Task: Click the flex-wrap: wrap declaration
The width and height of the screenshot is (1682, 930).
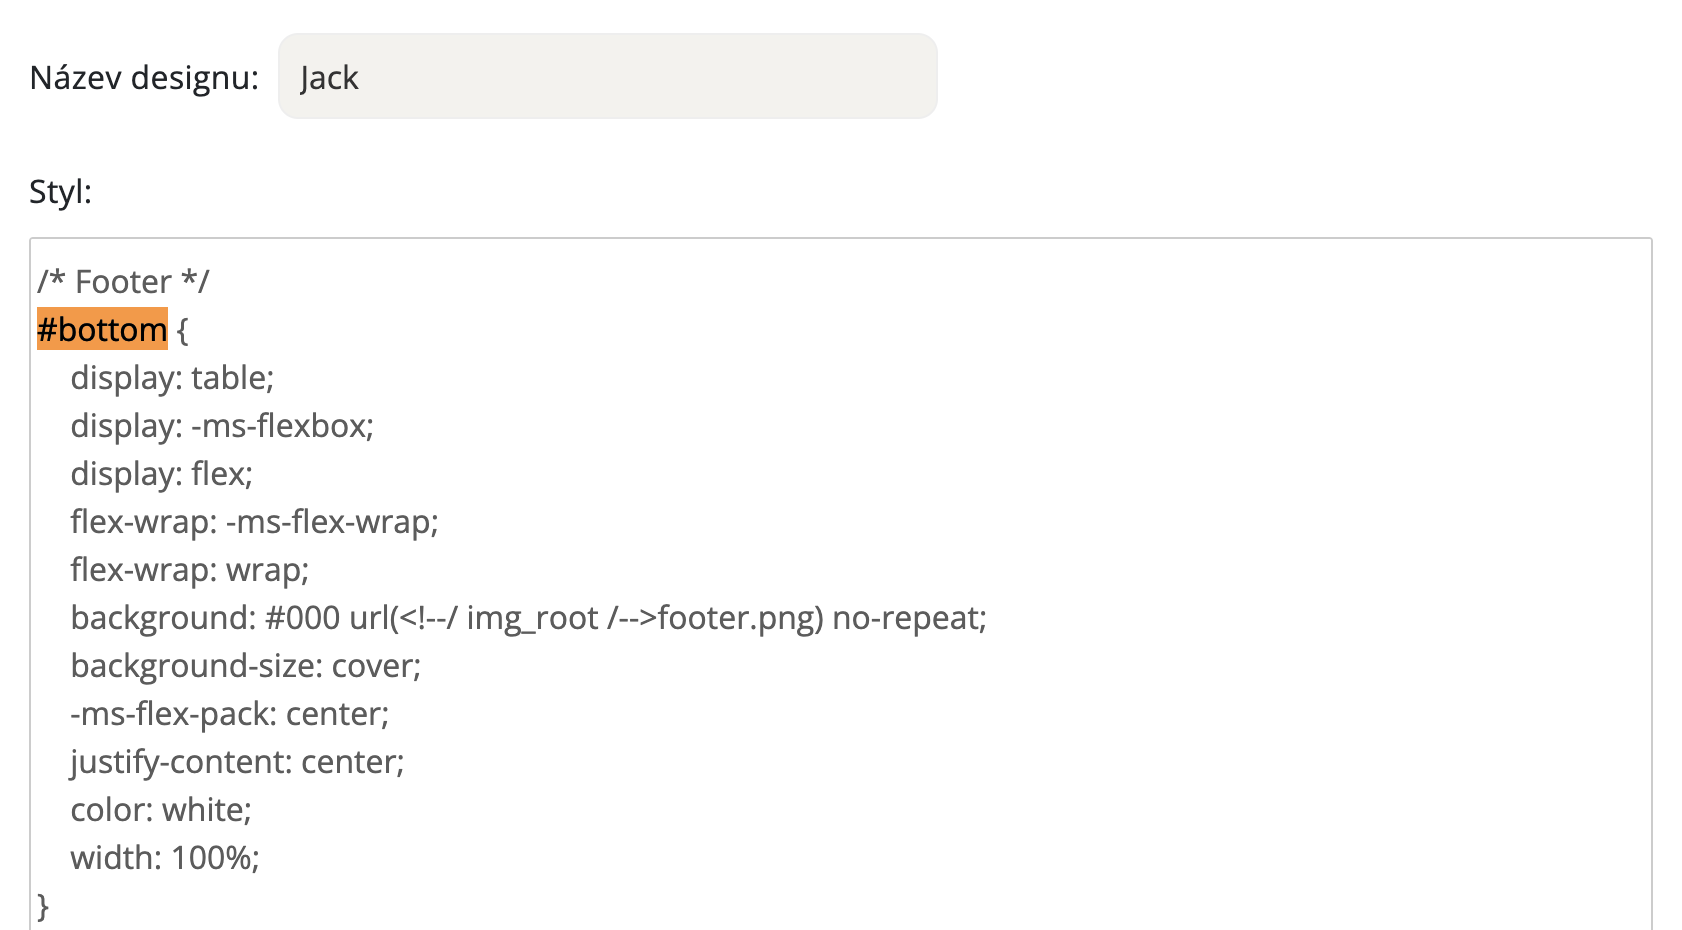Action: (x=189, y=569)
